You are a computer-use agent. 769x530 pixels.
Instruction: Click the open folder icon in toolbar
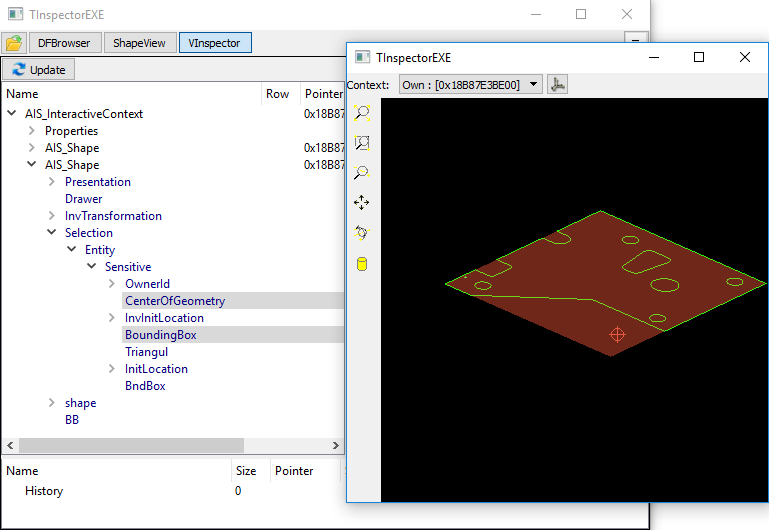pos(14,43)
